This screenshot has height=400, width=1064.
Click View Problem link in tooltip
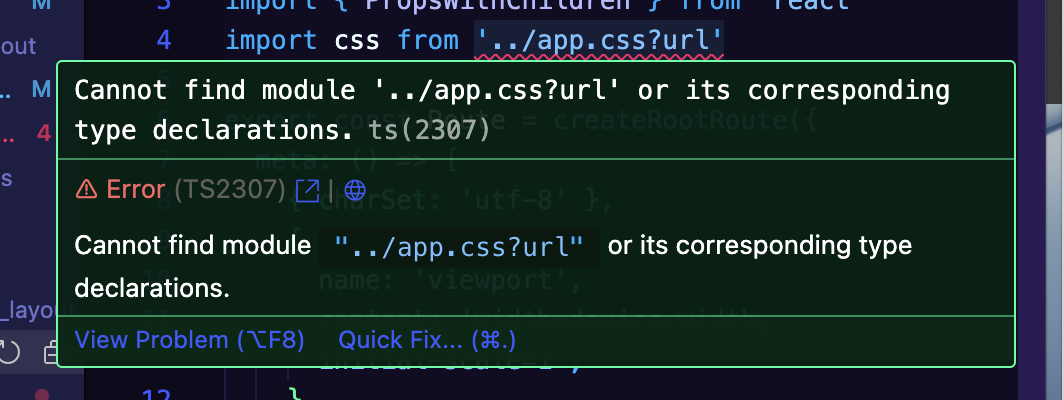pyautogui.click(x=189, y=340)
